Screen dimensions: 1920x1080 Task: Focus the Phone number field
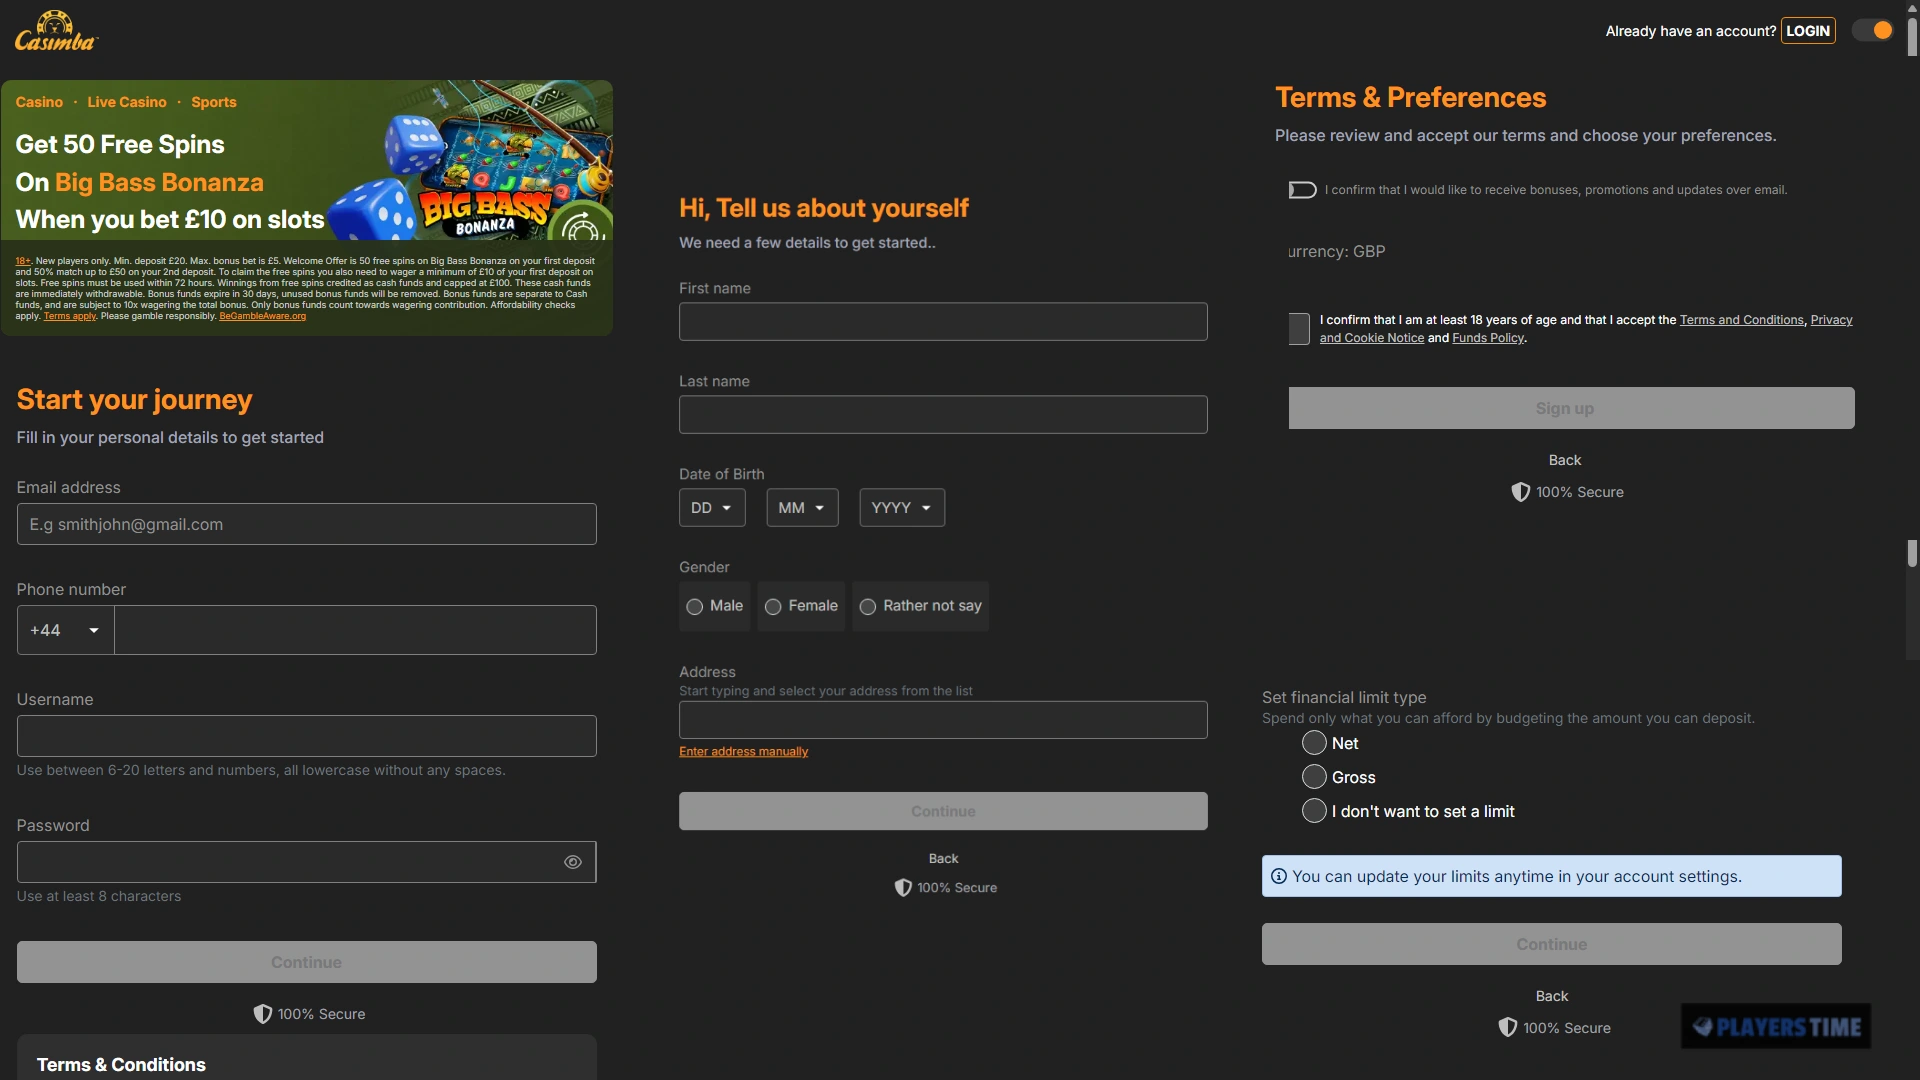coord(355,630)
